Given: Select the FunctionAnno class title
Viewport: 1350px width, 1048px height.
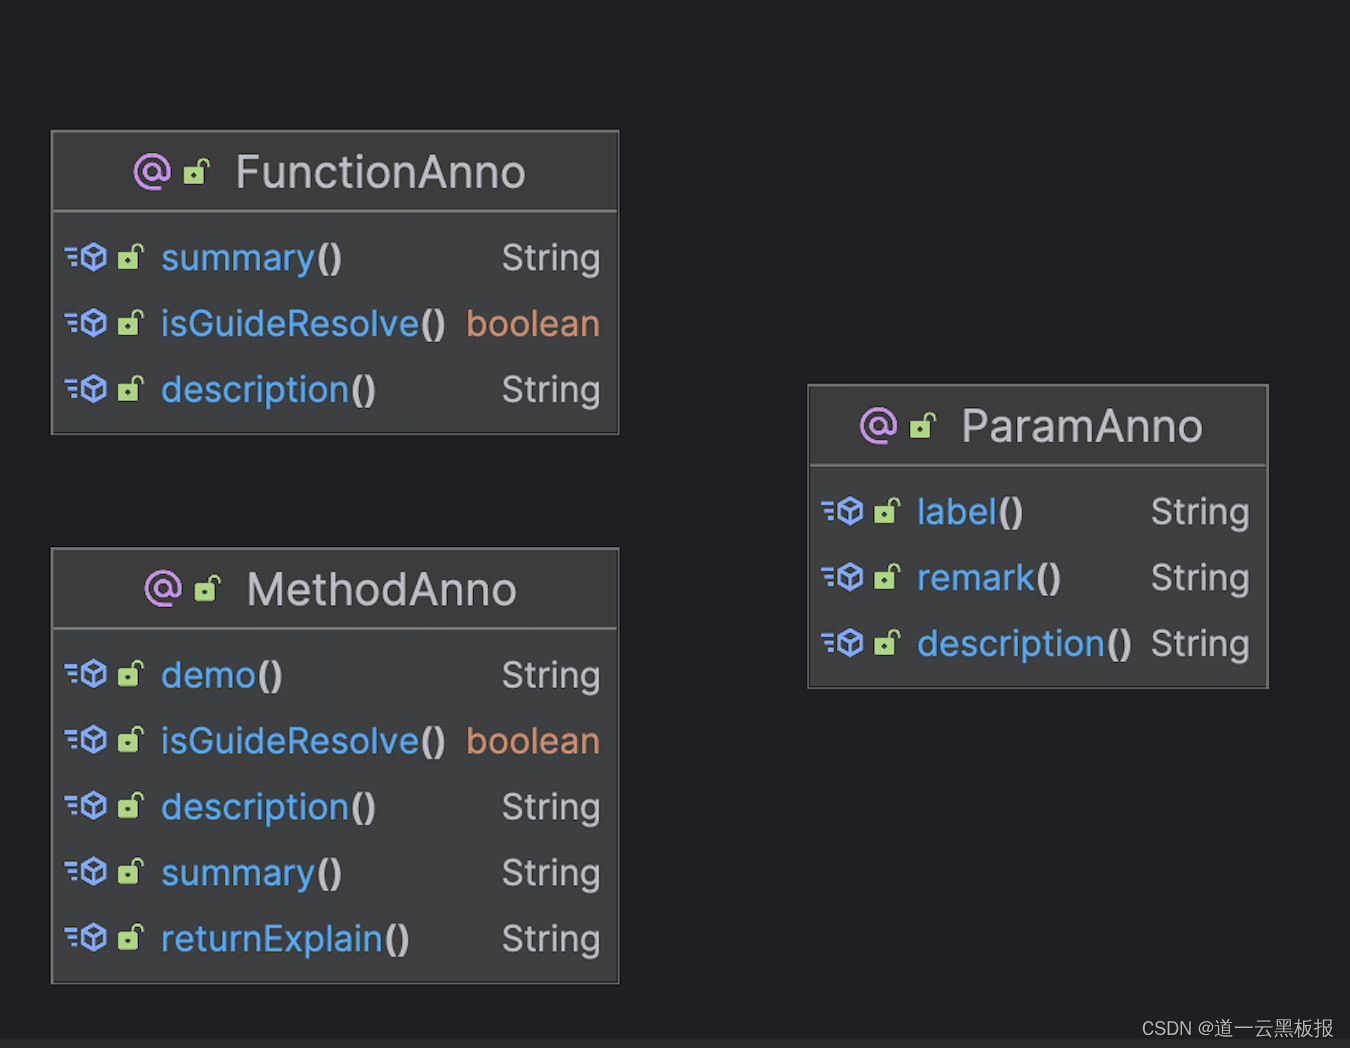Looking at the screenshot, I should 380,172.
